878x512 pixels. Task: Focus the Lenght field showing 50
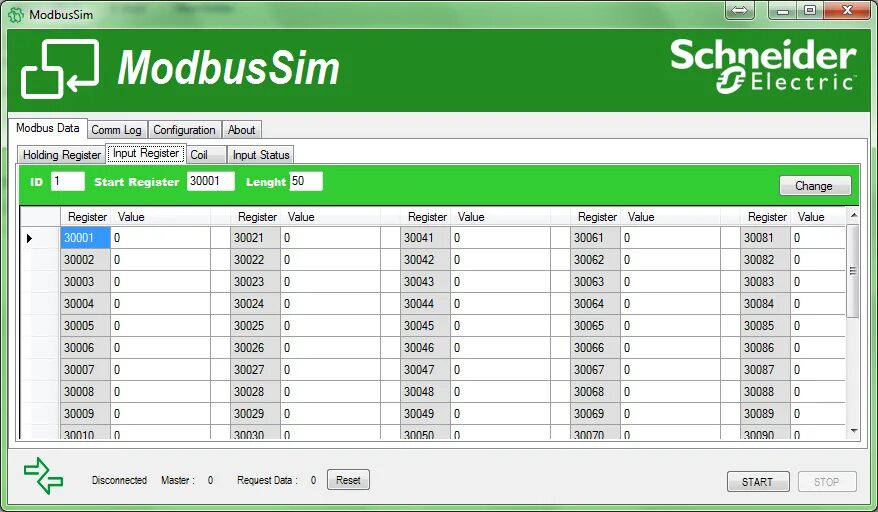tap(306, 181)
